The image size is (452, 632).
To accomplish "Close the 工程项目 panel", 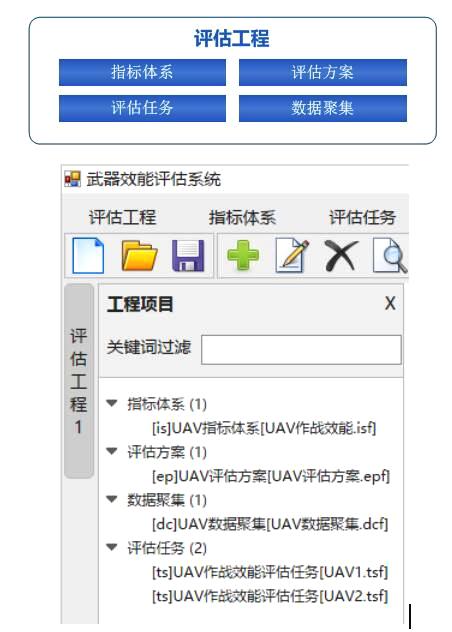I will point(390,304).
